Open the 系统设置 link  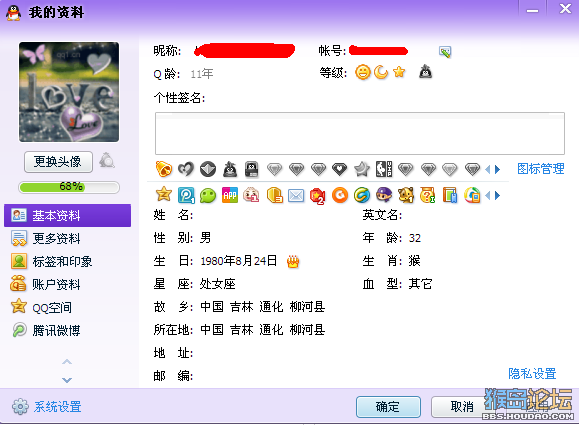(x=57, y=407)
